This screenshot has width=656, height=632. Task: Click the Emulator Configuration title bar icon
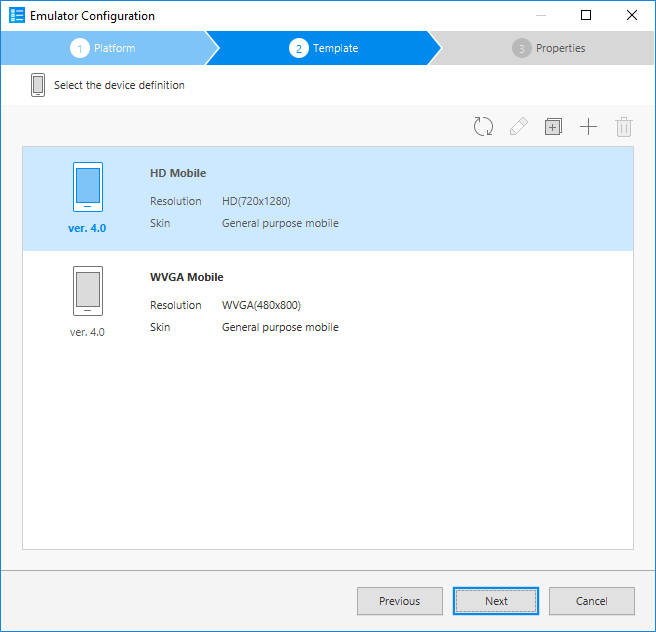coord(17,16)
